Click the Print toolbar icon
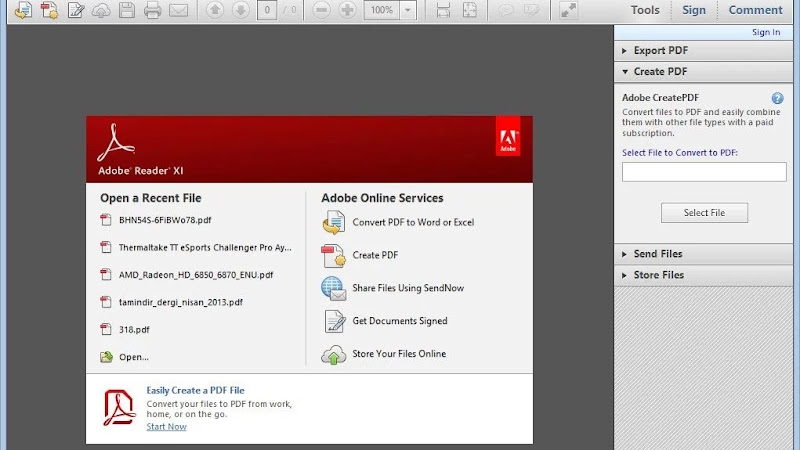800x450 pixels. pos(152,10)
